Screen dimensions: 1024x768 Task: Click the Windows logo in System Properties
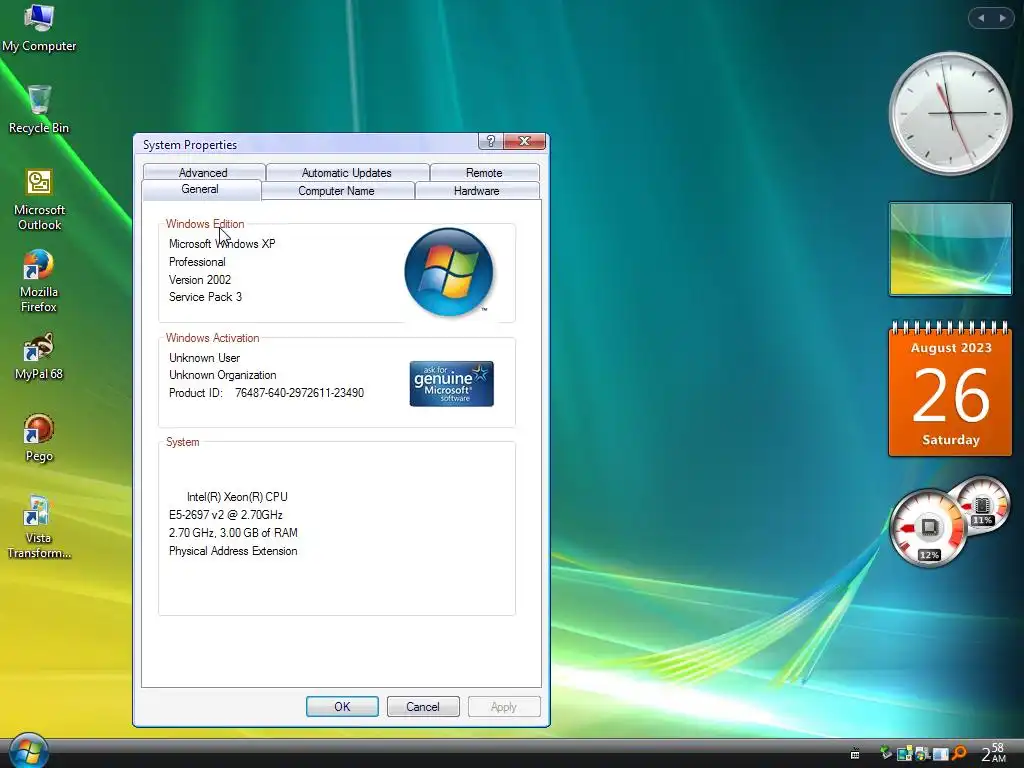click(449, 272)
